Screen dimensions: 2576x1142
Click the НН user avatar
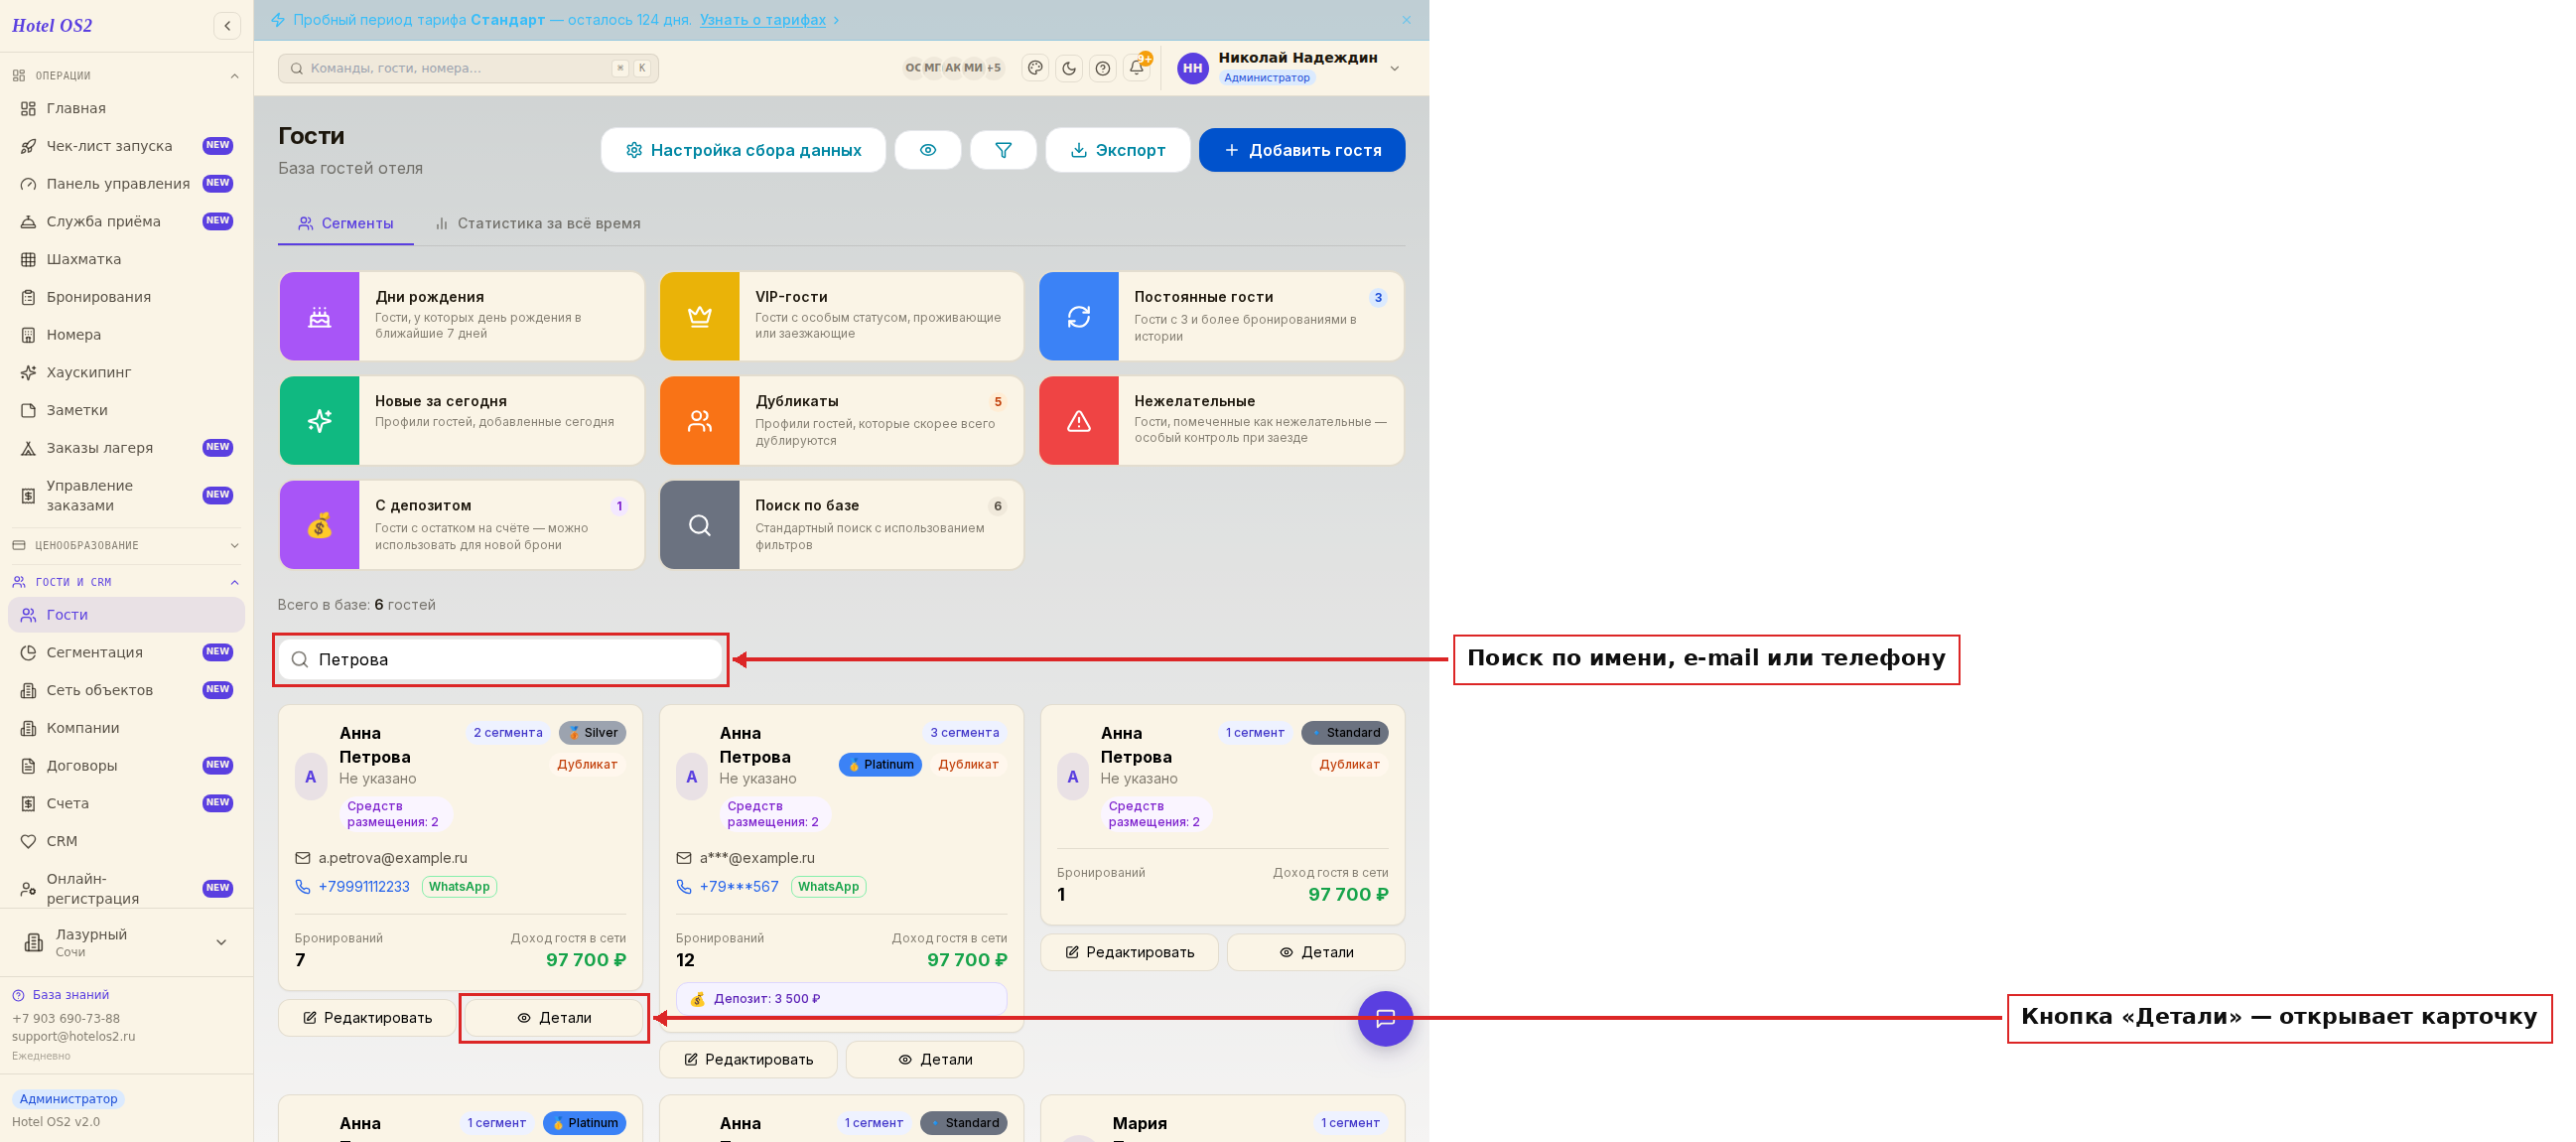pyautogui.click(x=1193, y=68)
